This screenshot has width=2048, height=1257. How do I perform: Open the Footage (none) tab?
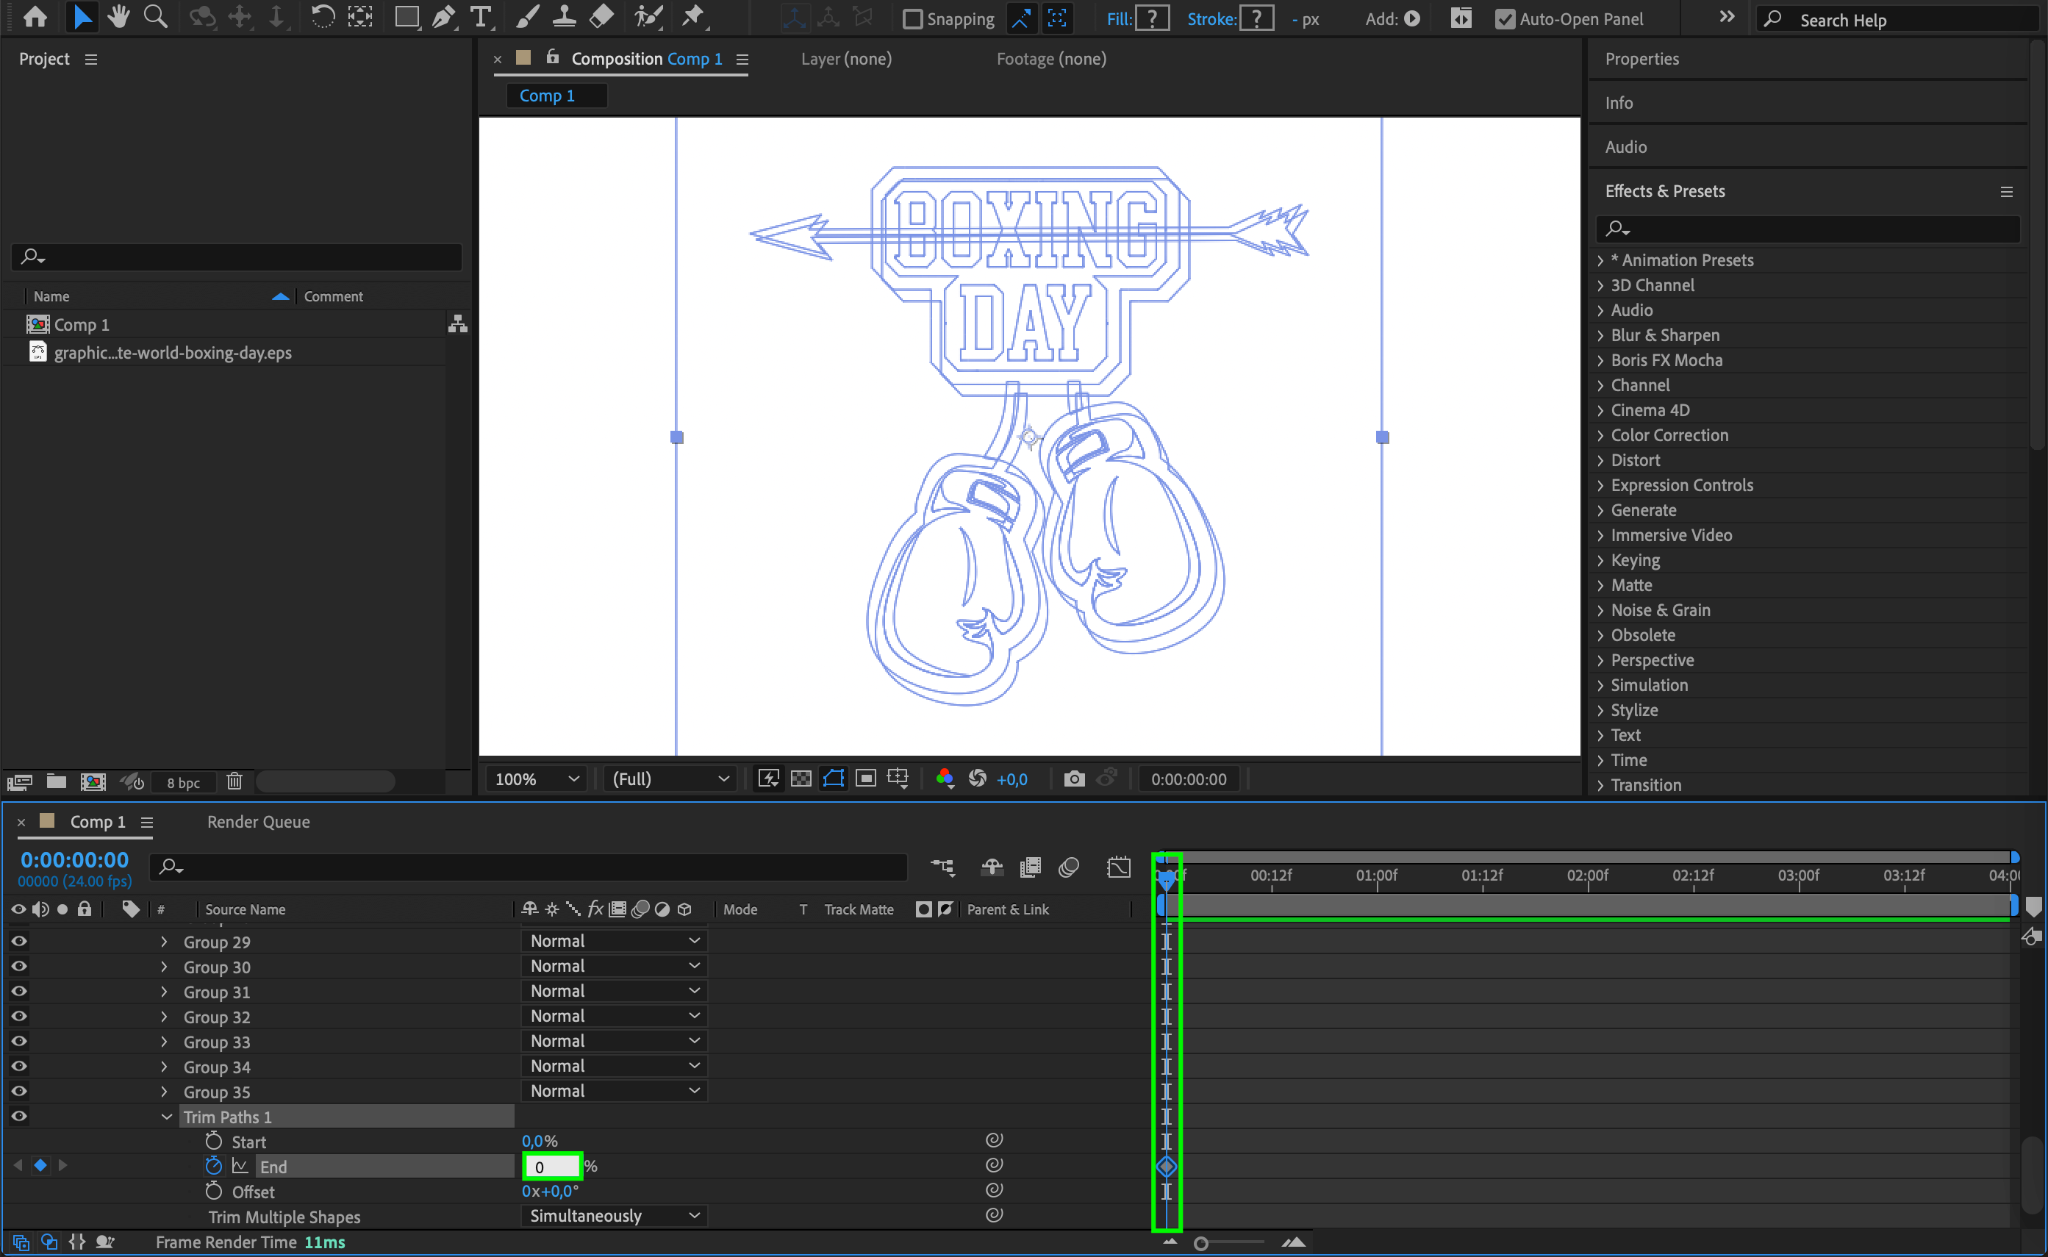click(x=1051, y=59)
